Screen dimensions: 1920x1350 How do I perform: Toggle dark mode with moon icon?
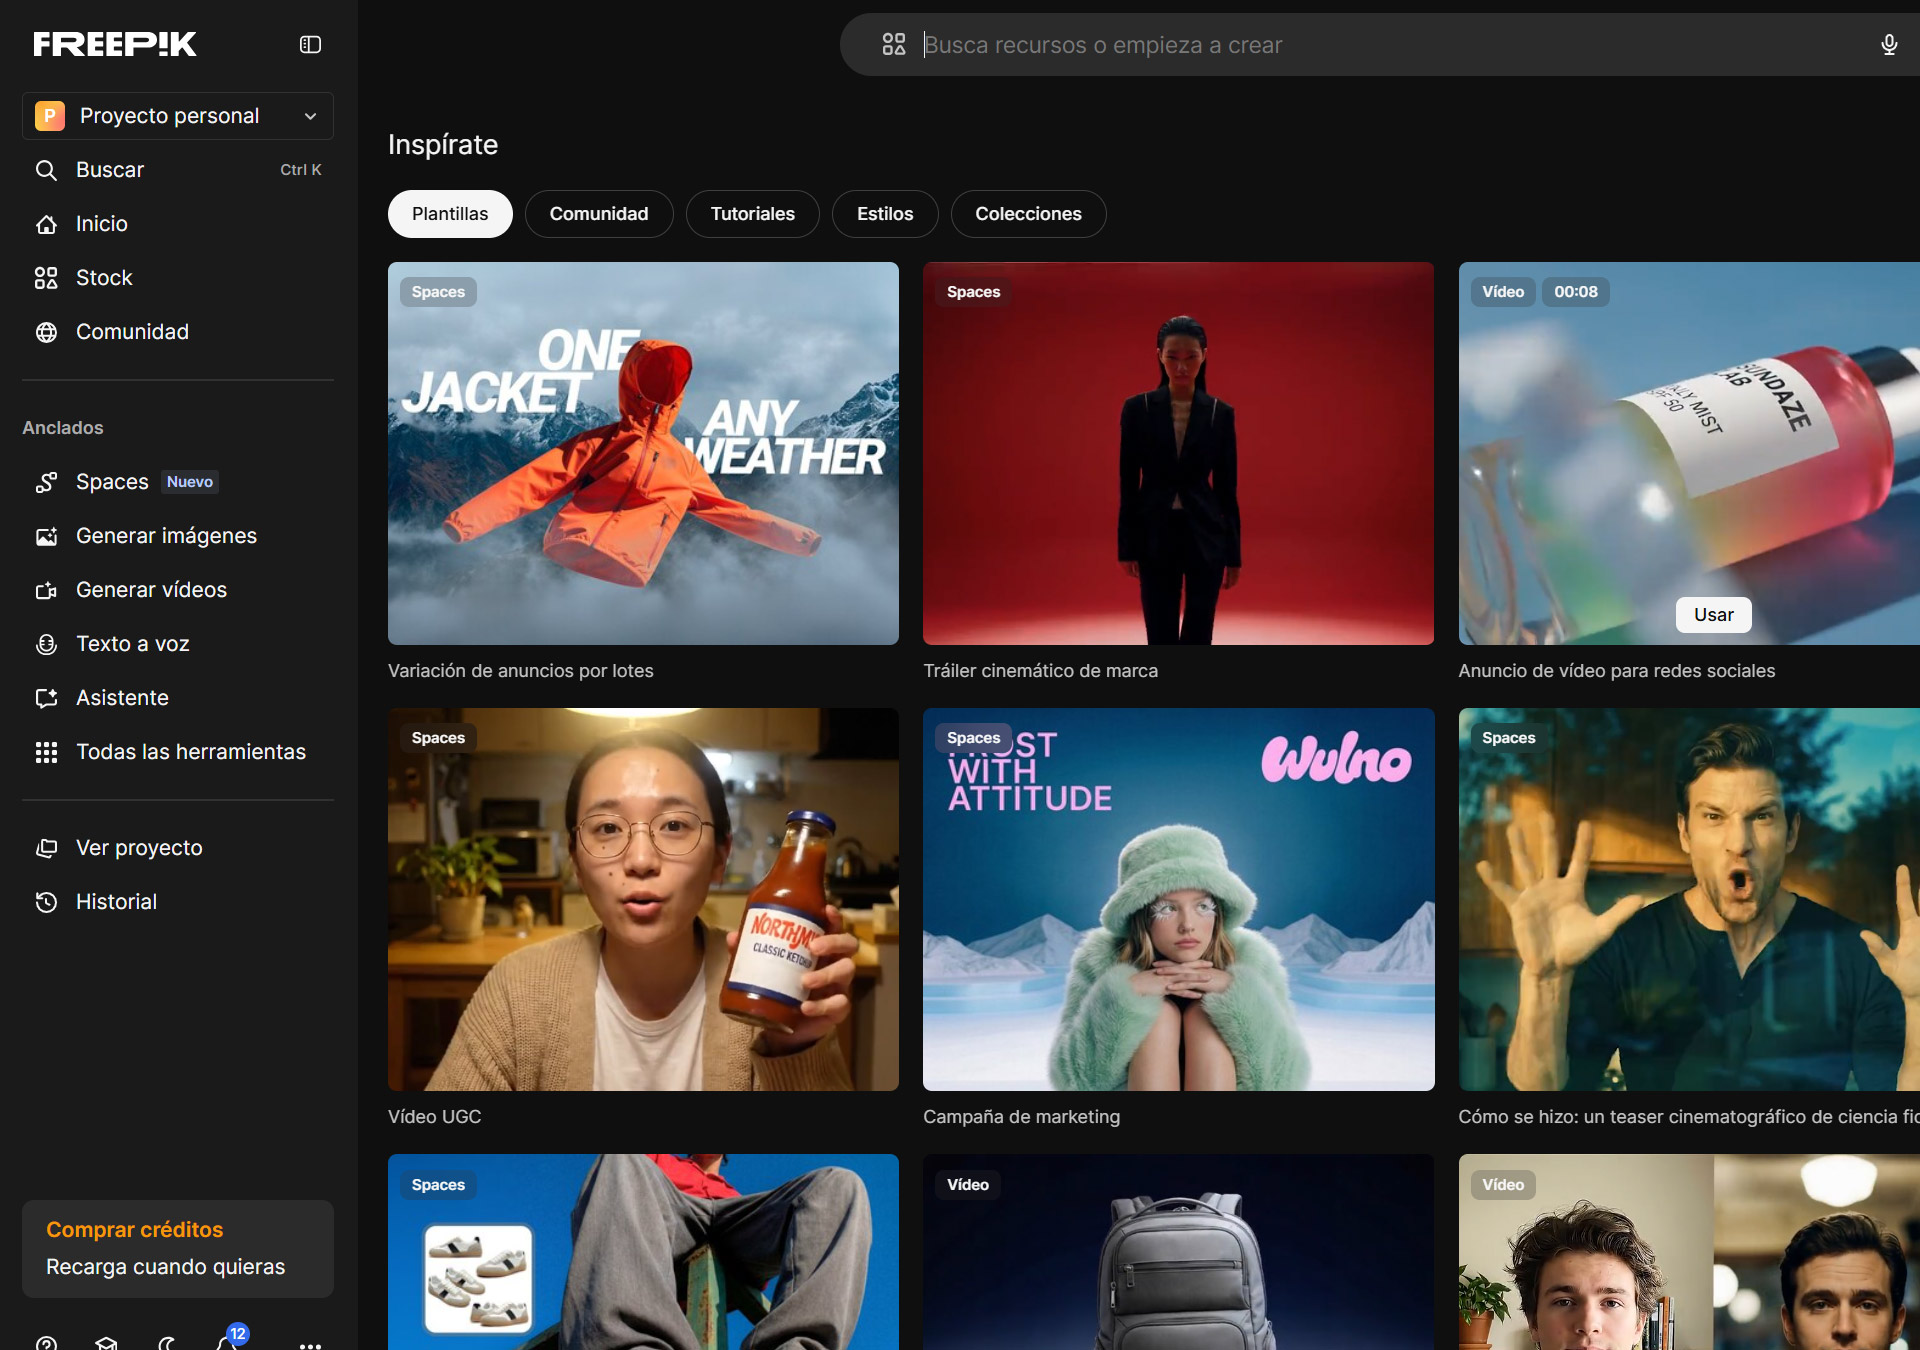167,1342
